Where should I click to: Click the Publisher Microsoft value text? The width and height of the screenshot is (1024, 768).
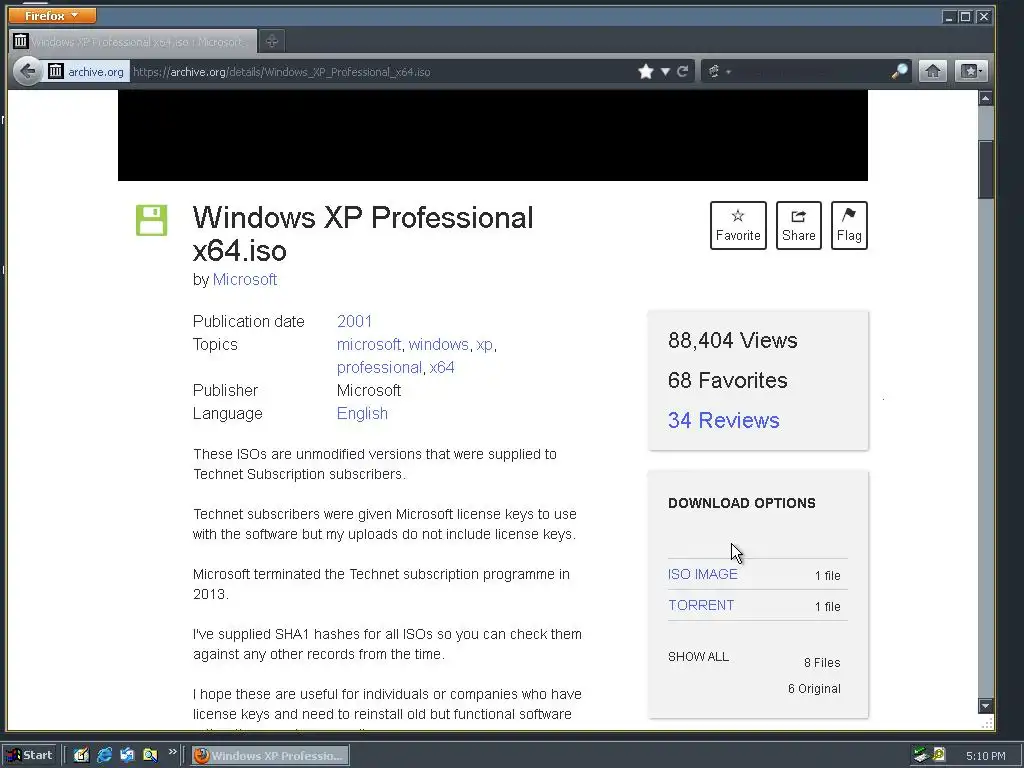tap(369, 391)
